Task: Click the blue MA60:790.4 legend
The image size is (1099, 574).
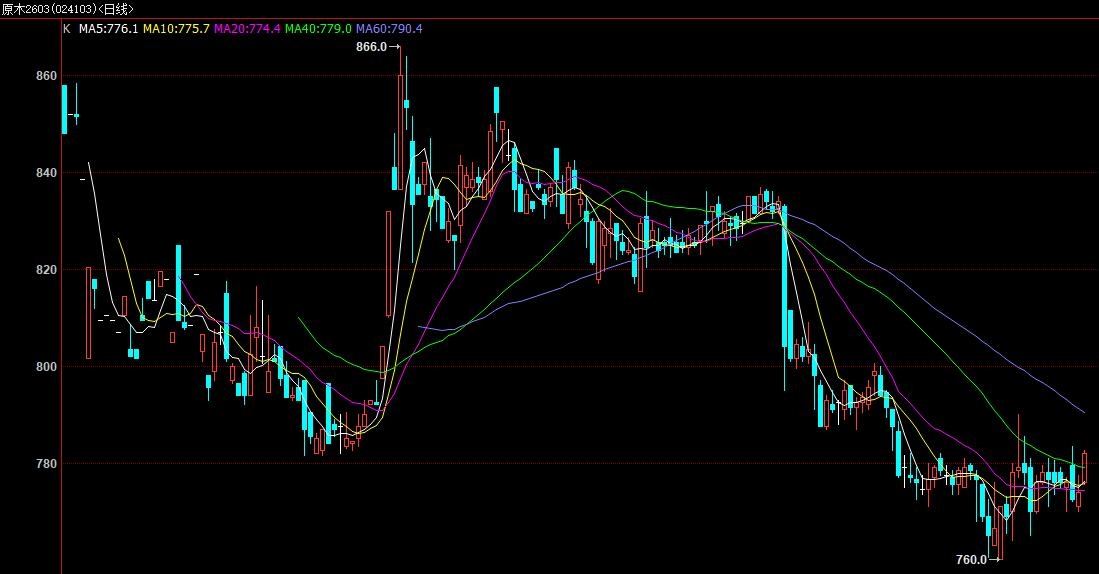Action: click(389, 29)
